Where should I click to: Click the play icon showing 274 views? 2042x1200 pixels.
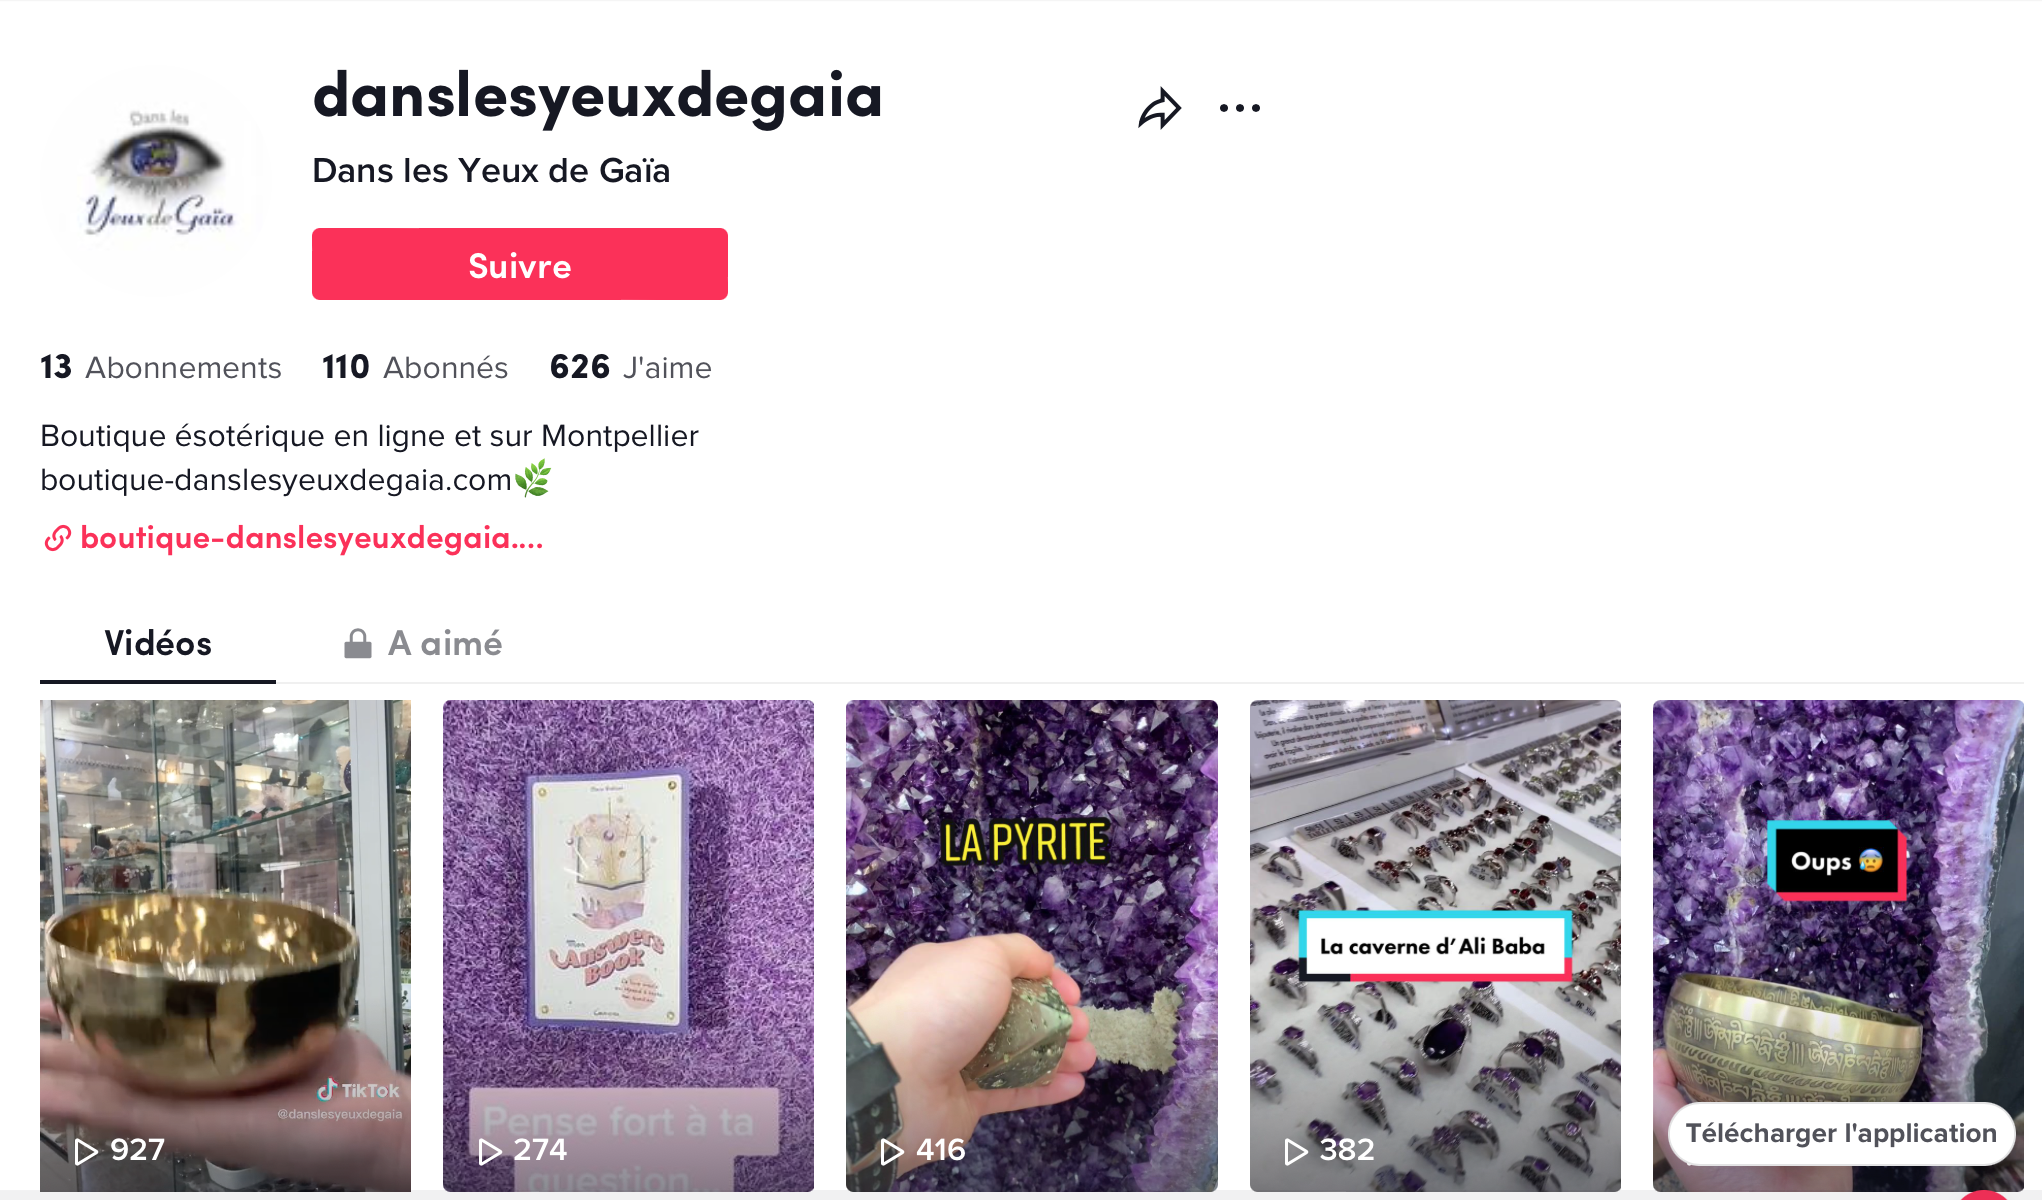(x=490, y=1152)
